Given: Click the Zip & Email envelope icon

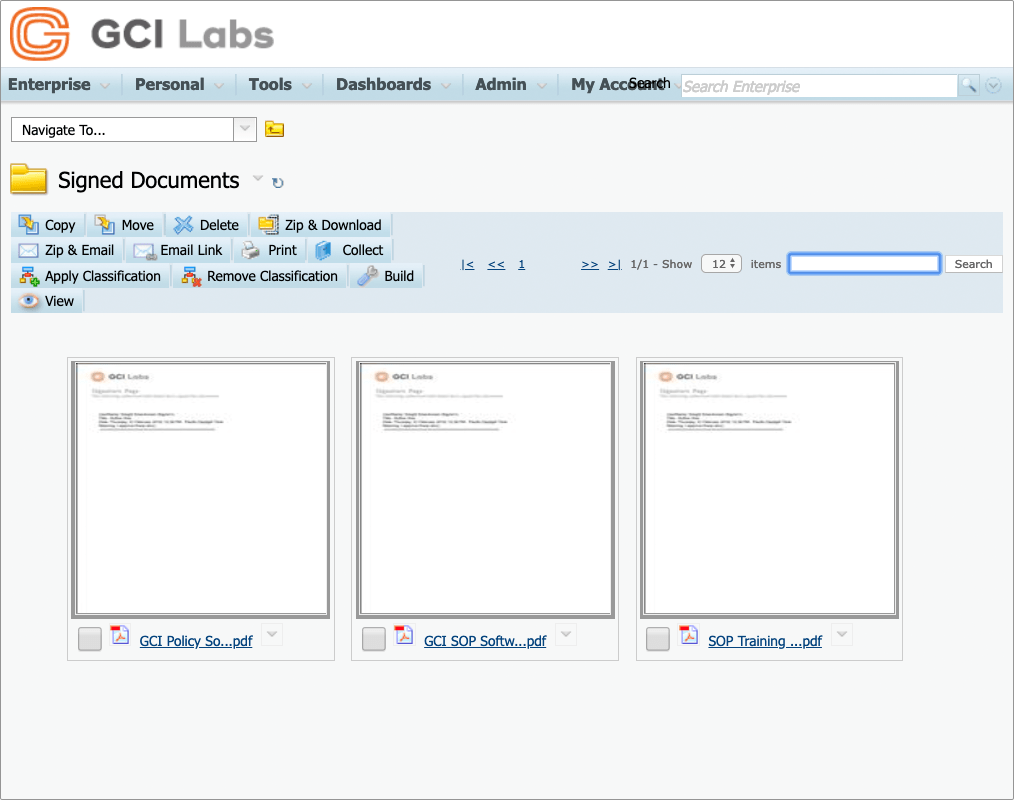Looking at the screenshot, I should pos(28,250).
